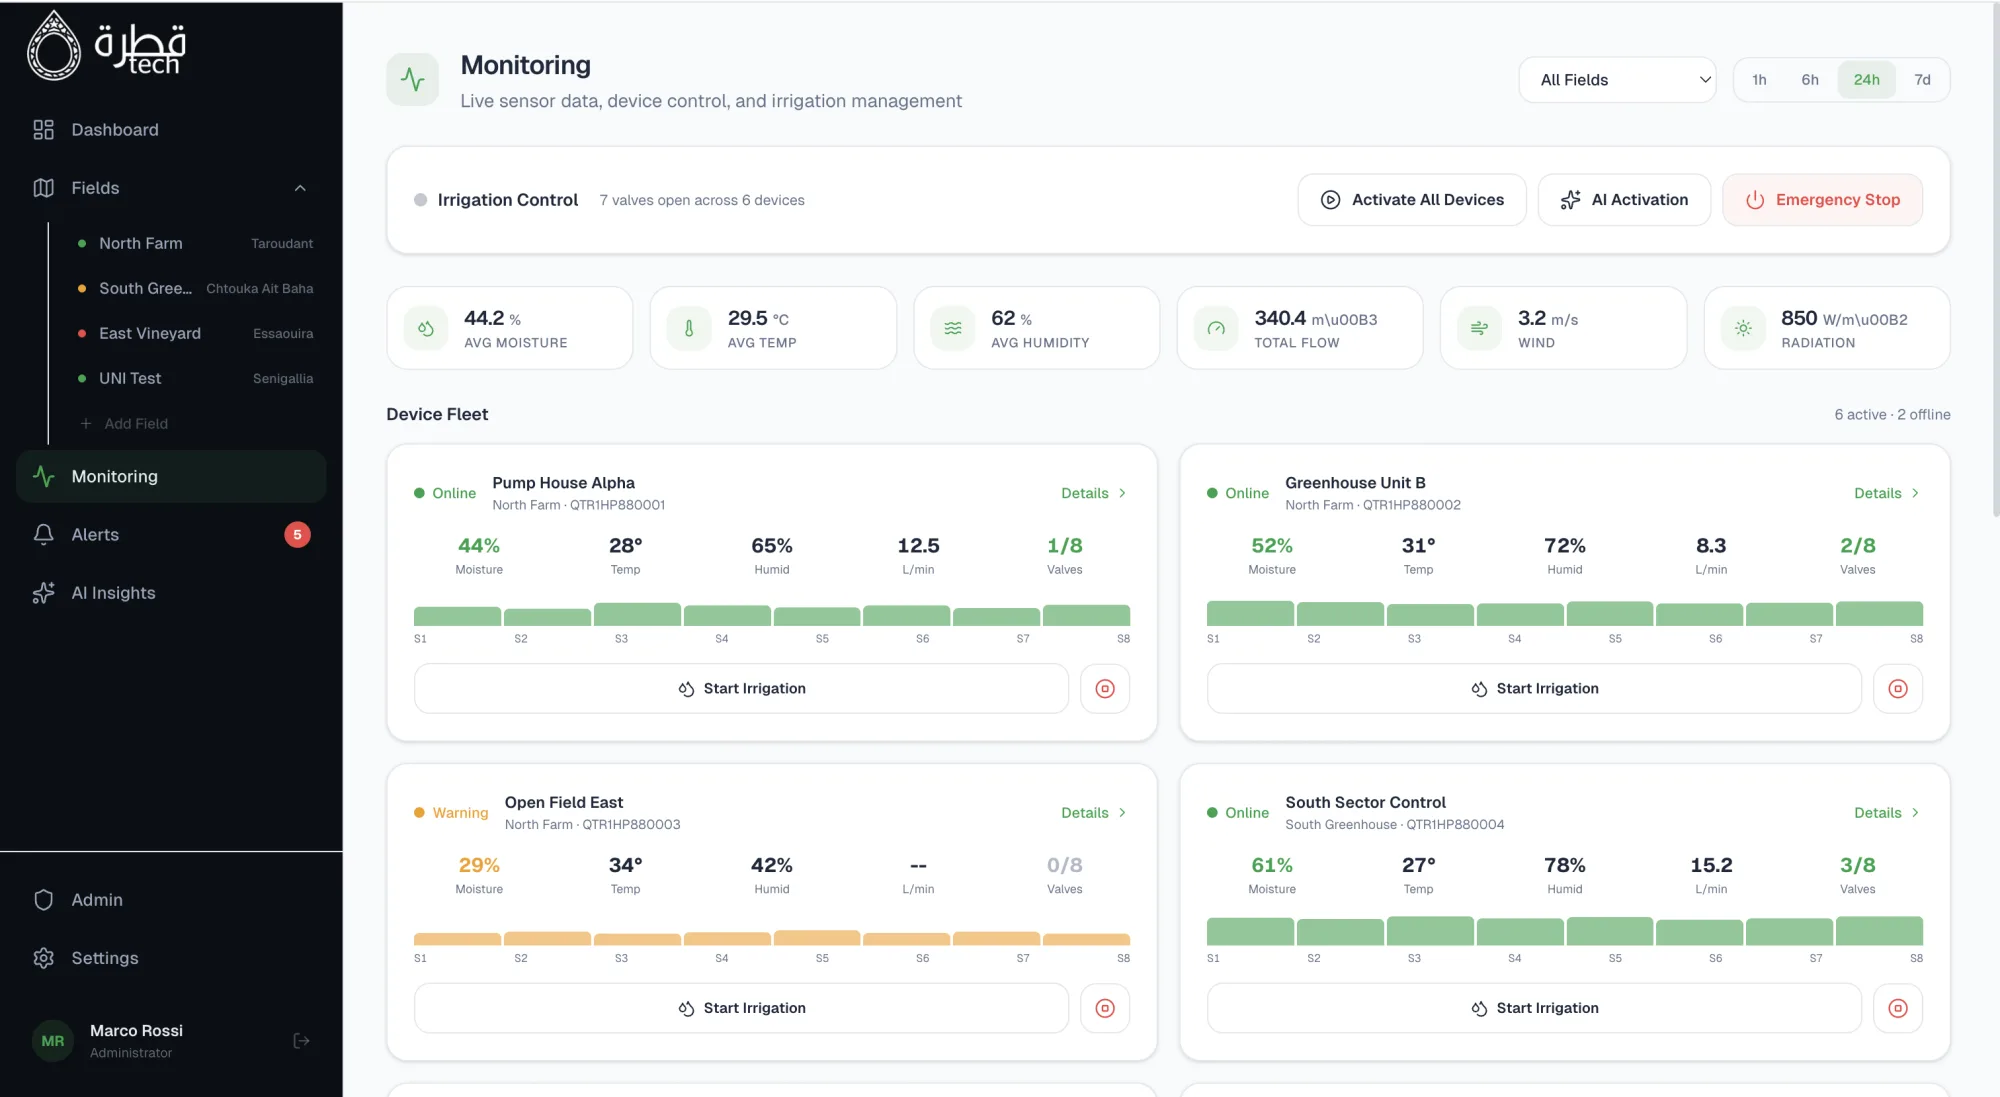This screenshot has height=1097, width=2000.
Task: Click Marco Rossi profile name
Action: [x=136, y=1031]
